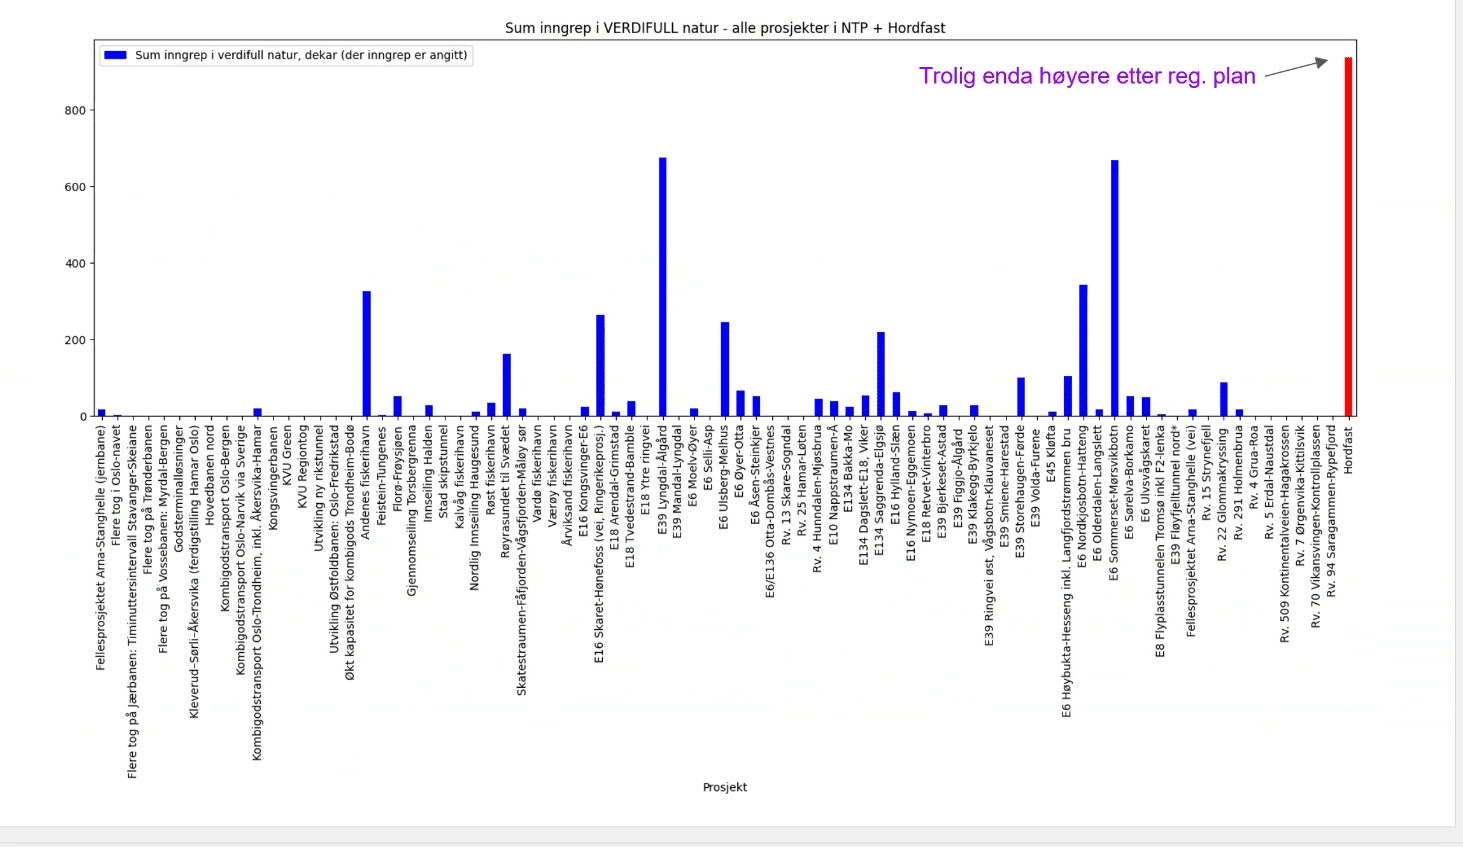Viewport: 1463px width, 847px height.
Task: Click the 800 y-axis tick label
Action: click(76, 111)
